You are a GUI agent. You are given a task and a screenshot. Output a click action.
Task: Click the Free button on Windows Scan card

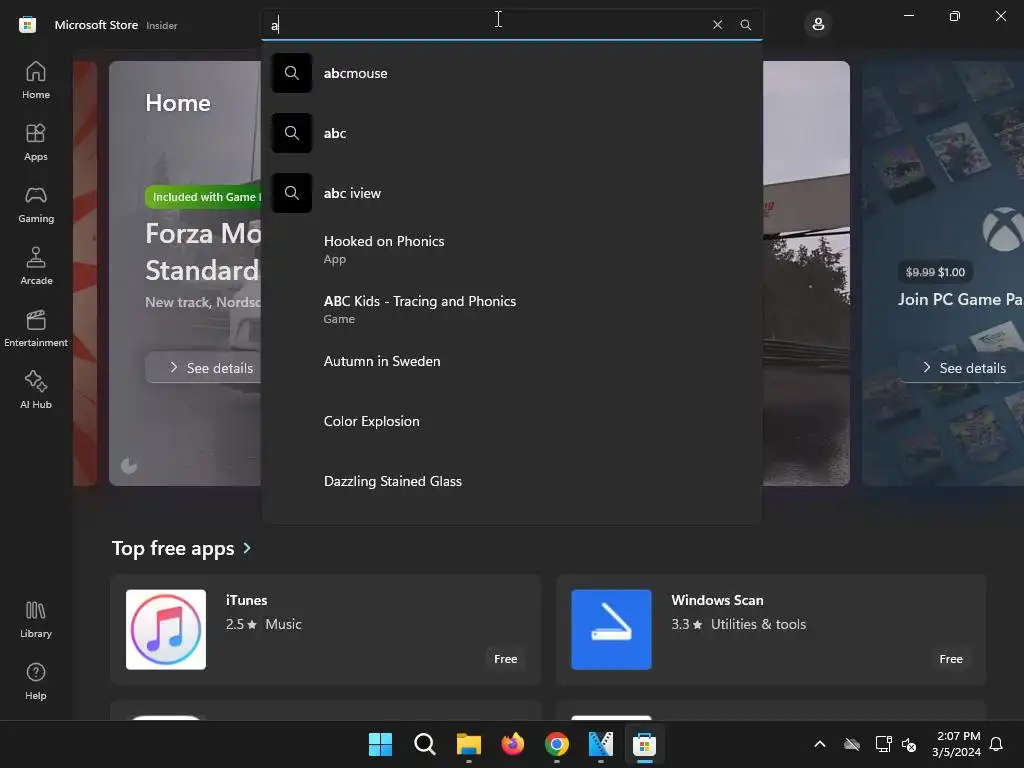pyautogui.click(x=951, y=659)
